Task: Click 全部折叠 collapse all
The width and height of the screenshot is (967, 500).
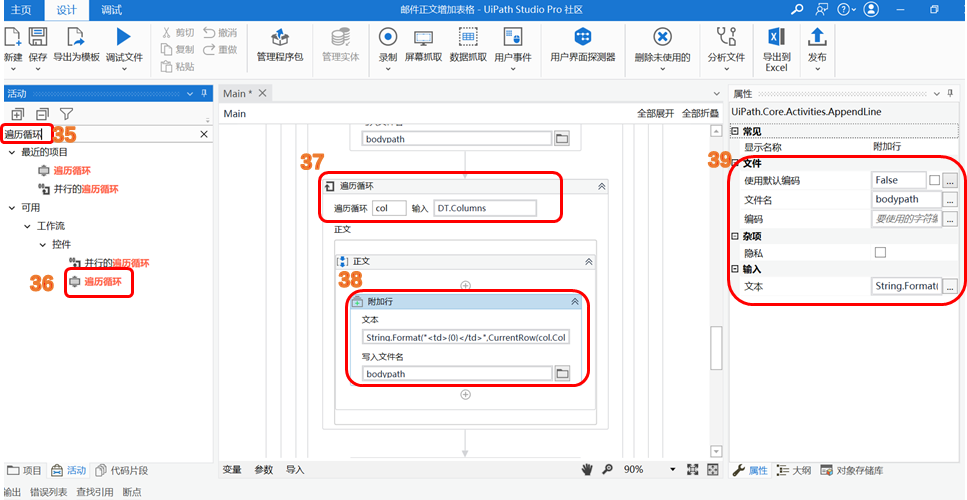Action: [700, 113]
